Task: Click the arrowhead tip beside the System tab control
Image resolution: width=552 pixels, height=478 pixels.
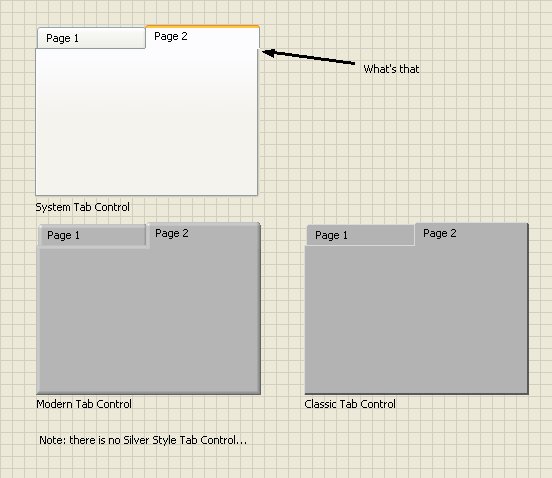Action: coord(264,52)
